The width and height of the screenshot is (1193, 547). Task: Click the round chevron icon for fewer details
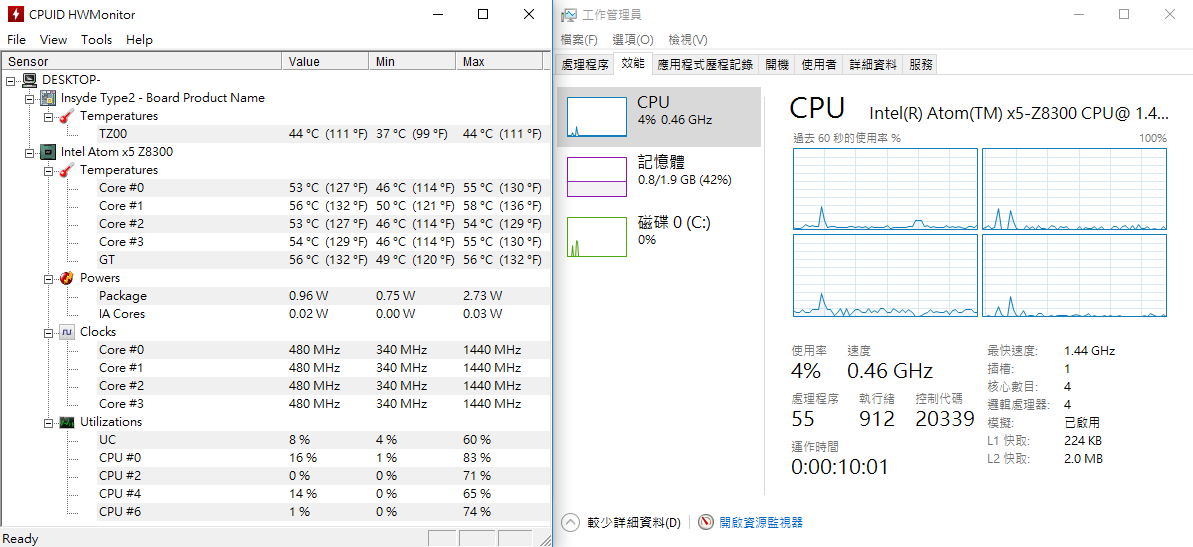click(x=570, y=523)
